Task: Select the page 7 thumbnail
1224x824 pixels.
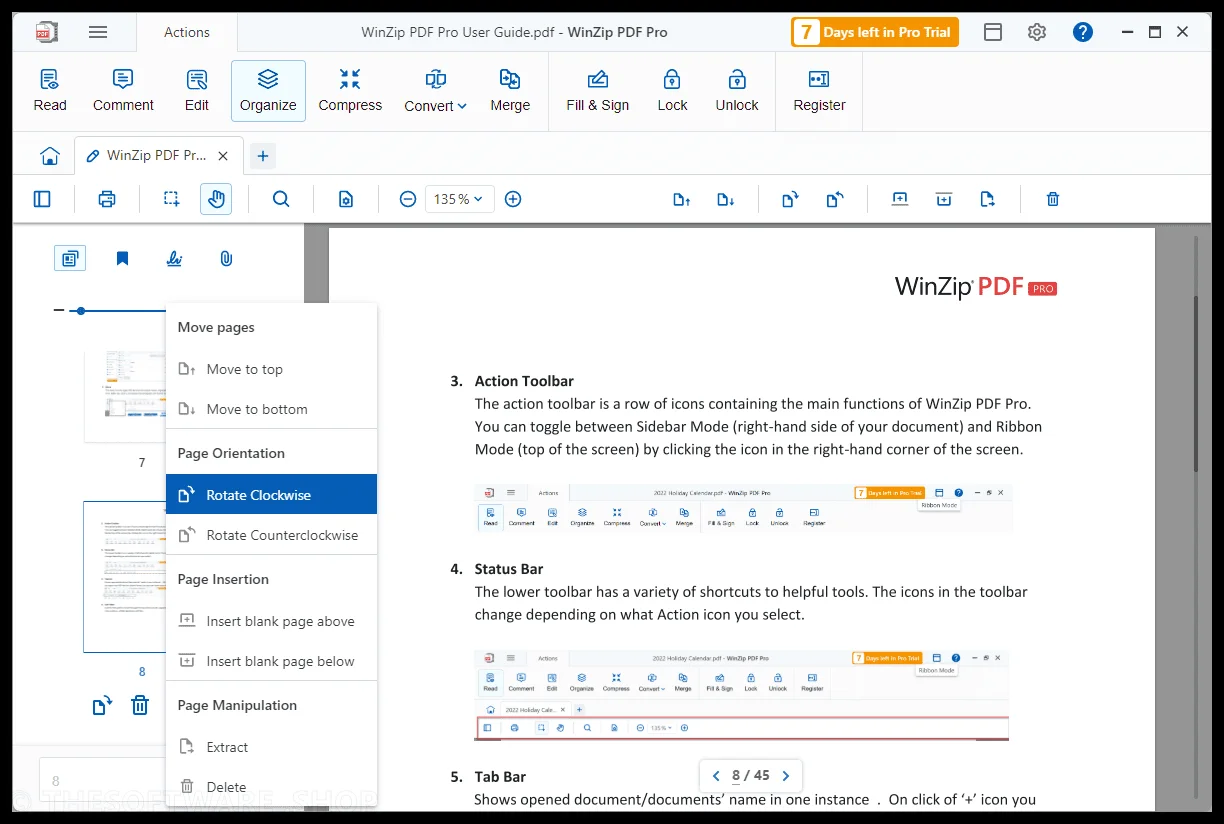Action: (125, 395)
